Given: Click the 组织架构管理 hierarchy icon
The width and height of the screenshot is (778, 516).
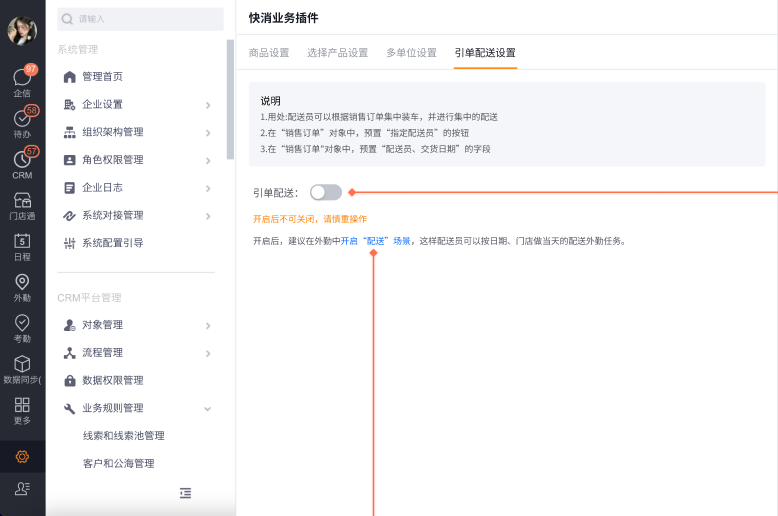Looking at the screenshot, I should point(69,132).
